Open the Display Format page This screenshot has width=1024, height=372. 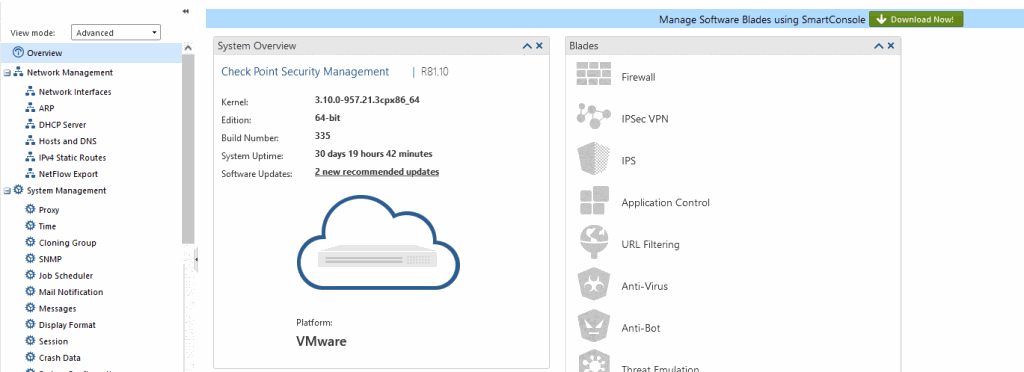(67, 325)
